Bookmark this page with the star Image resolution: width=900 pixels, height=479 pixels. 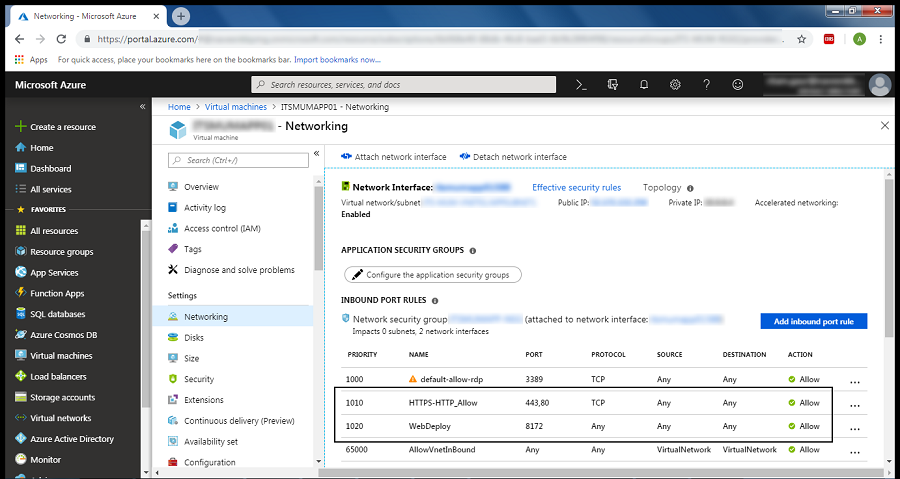pos(801,39)
